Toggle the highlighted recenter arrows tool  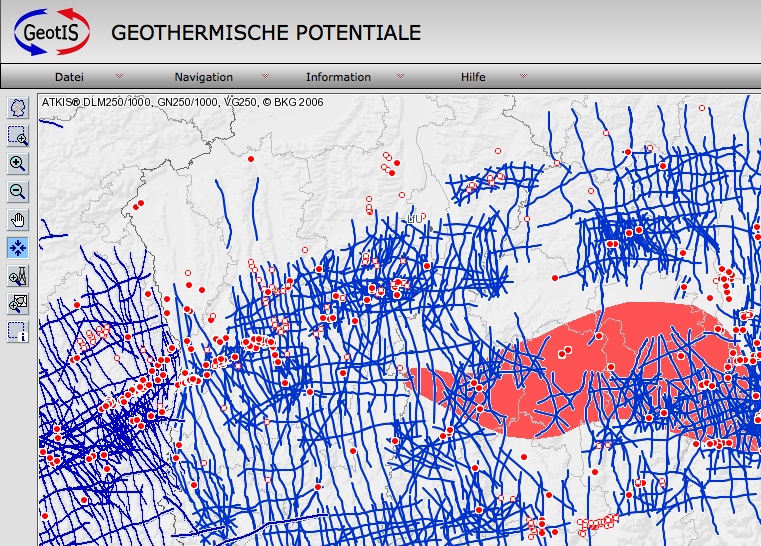[x=17, y=248]
